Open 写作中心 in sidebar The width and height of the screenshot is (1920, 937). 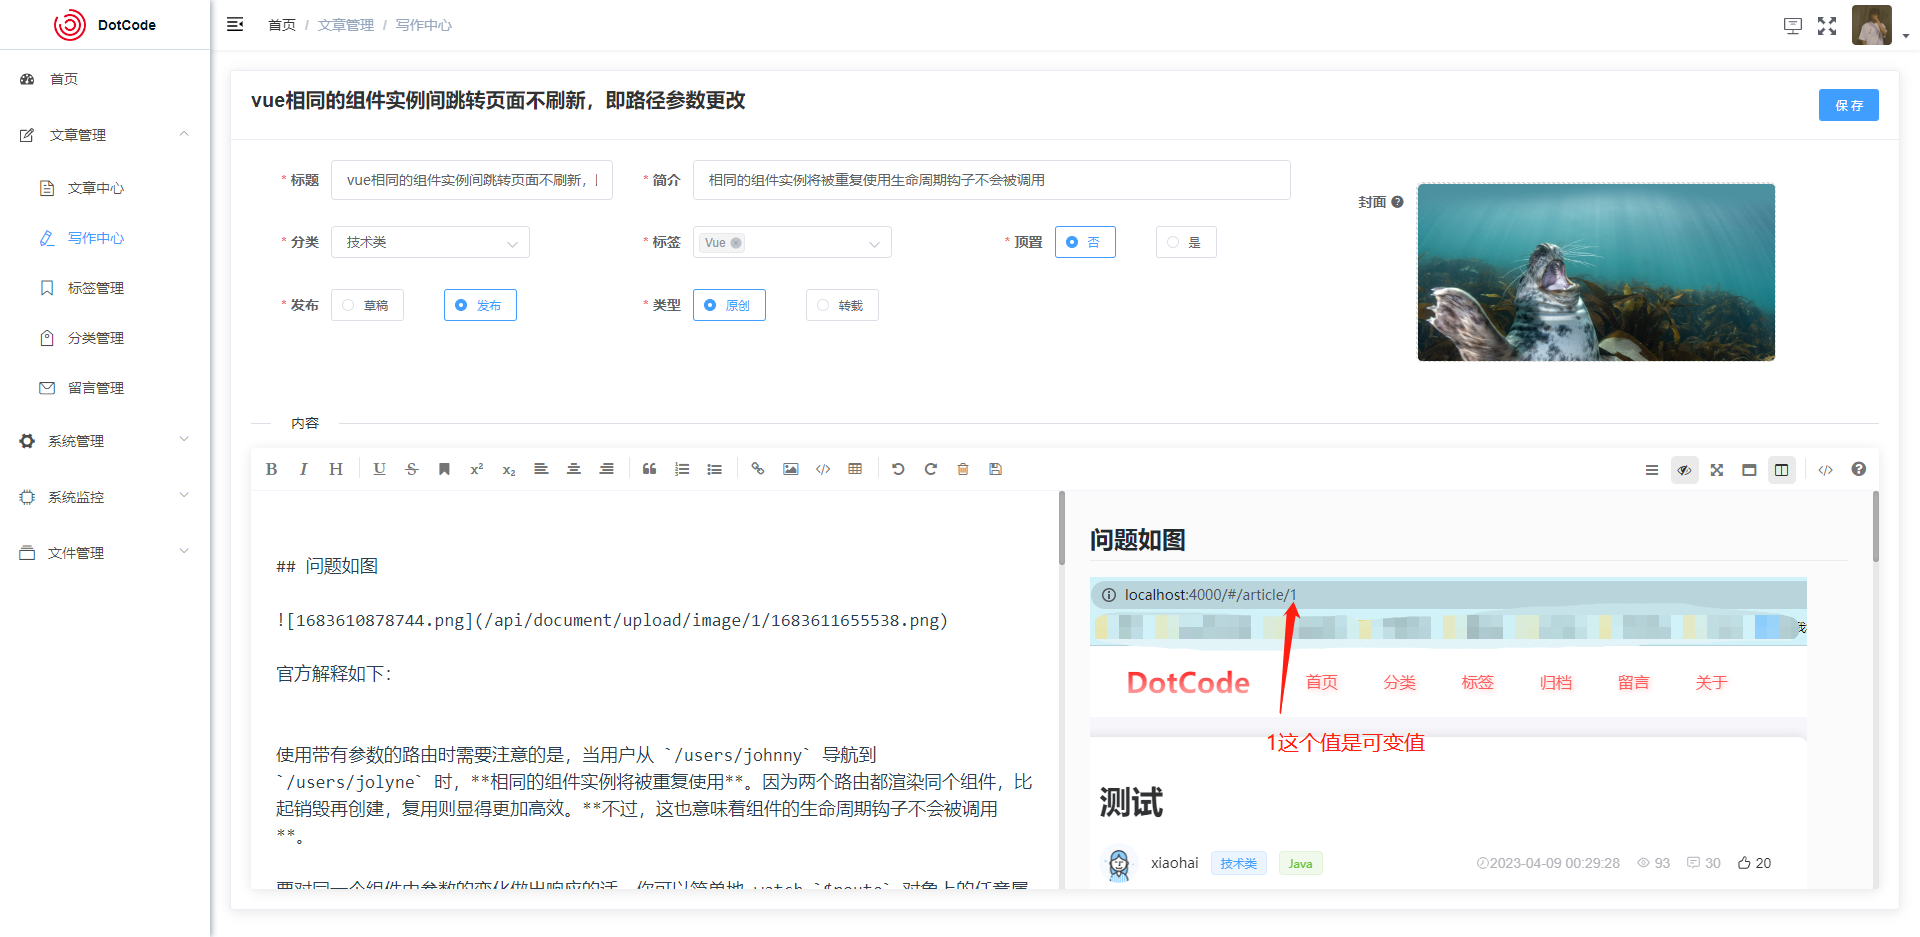(x=105, y=238)
